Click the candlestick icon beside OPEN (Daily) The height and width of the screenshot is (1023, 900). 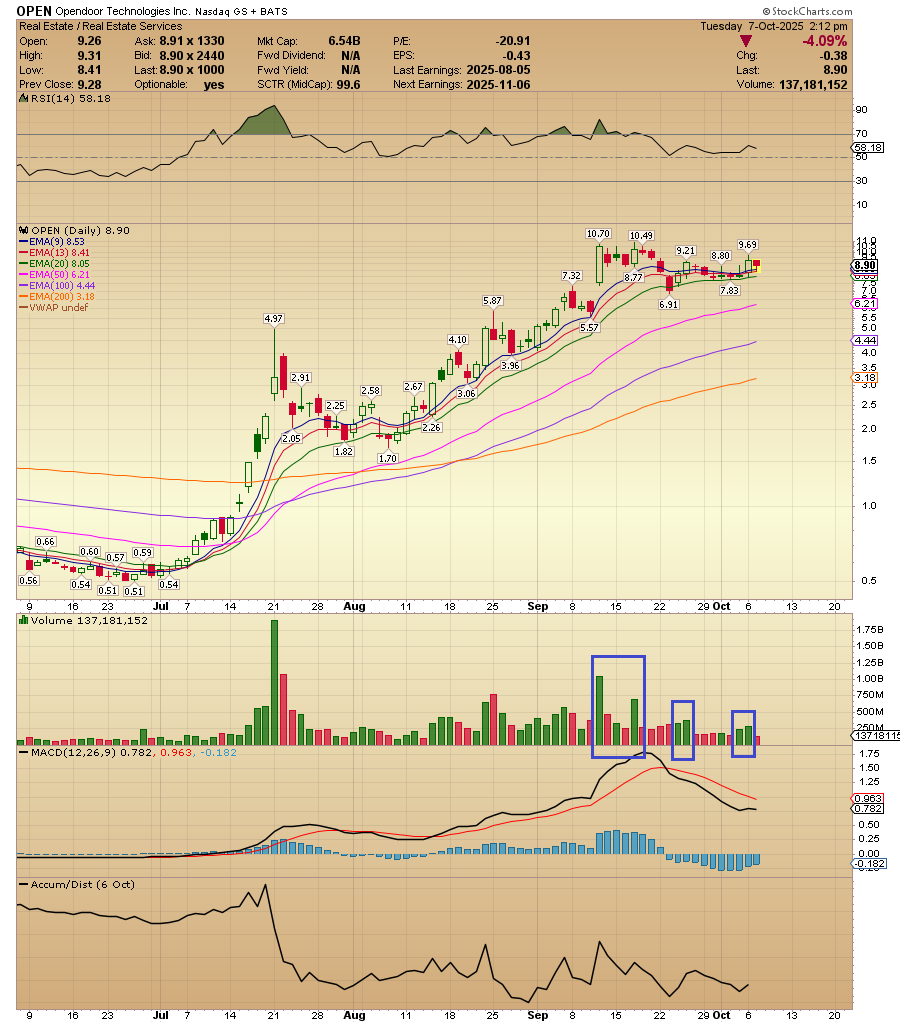(x=24, y=230)
